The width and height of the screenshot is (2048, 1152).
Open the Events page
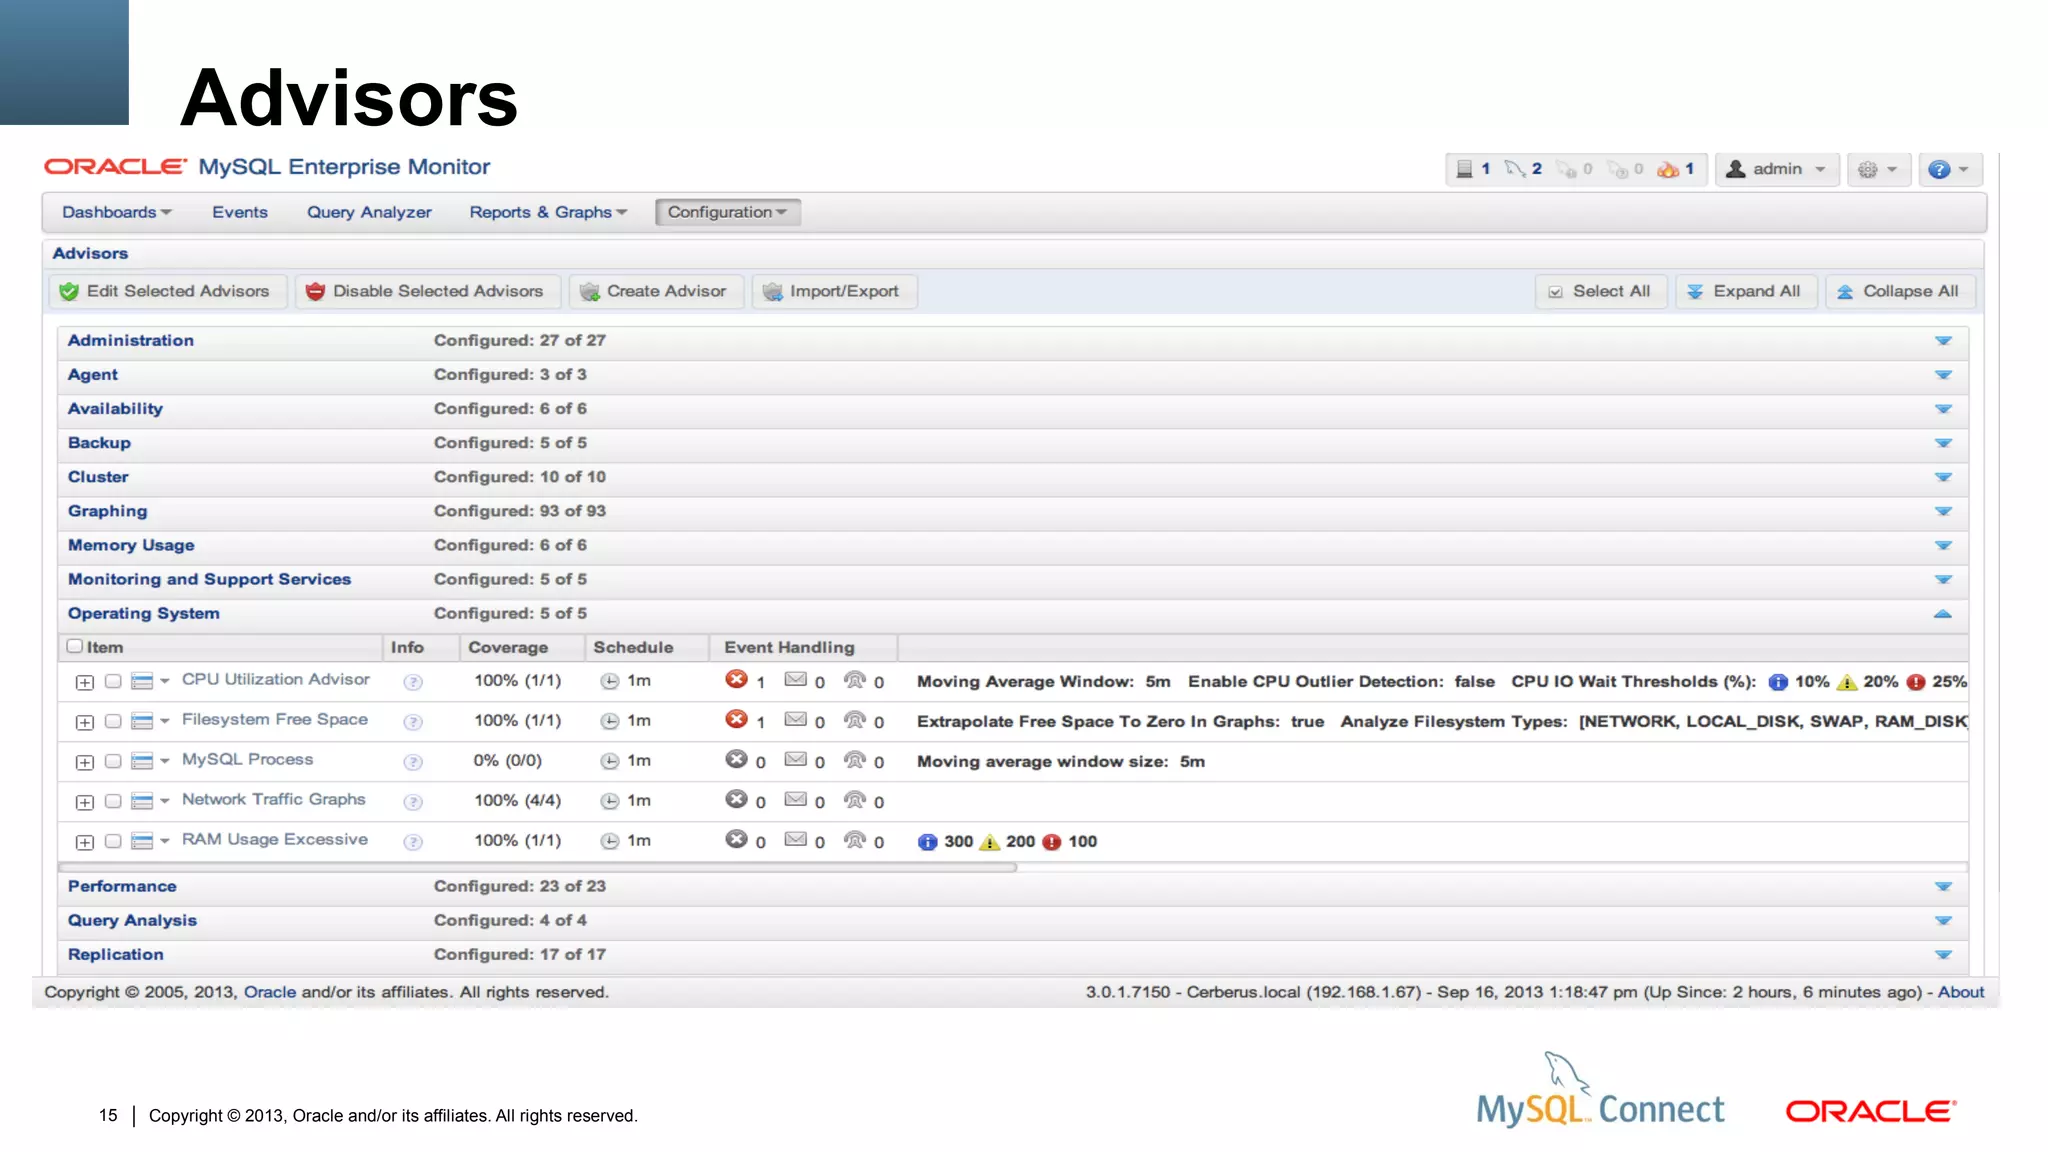[240, 212]
